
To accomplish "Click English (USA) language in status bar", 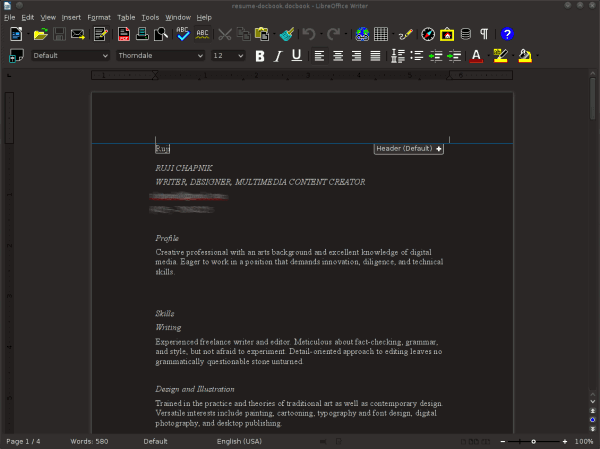I will [x=239, y=441].
